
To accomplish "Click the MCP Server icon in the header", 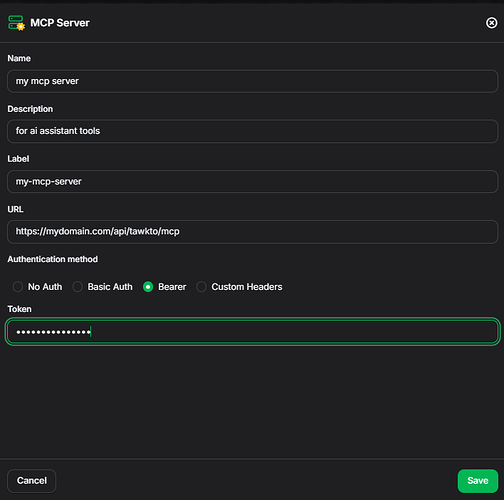I will pyautogui.click(x=16, y=23).
